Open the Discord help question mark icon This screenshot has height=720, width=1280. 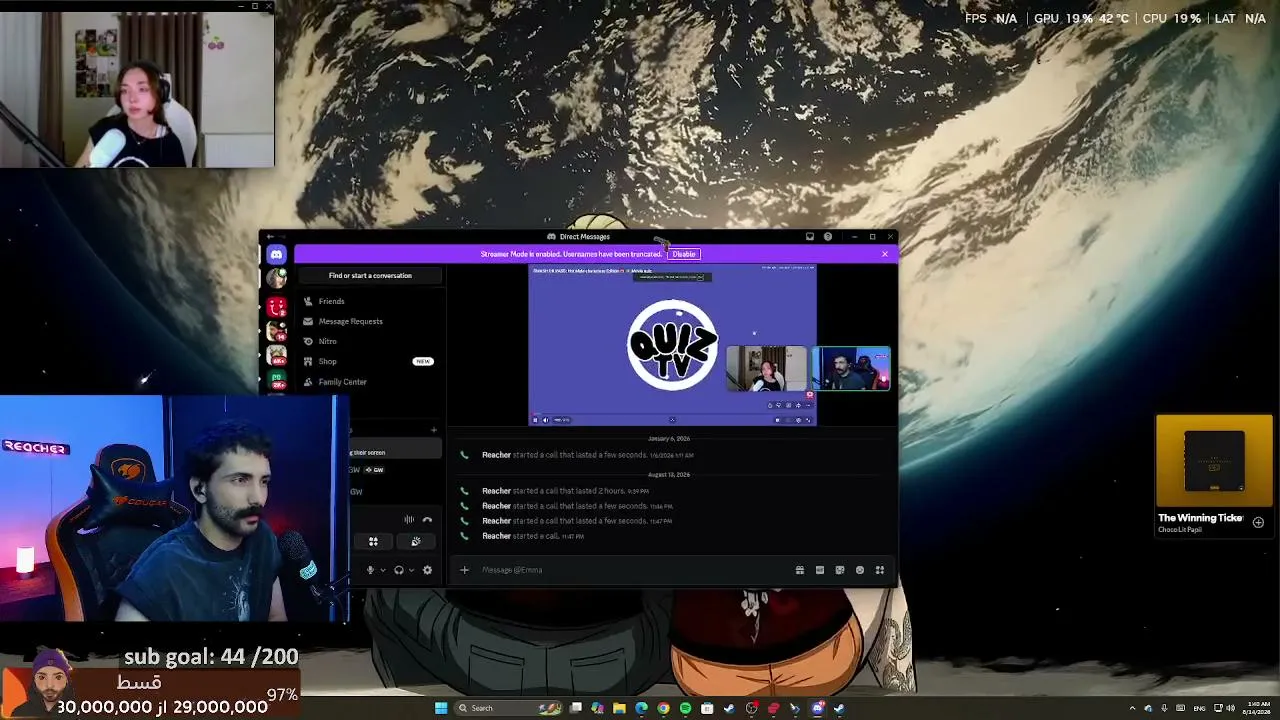[828, 237]
